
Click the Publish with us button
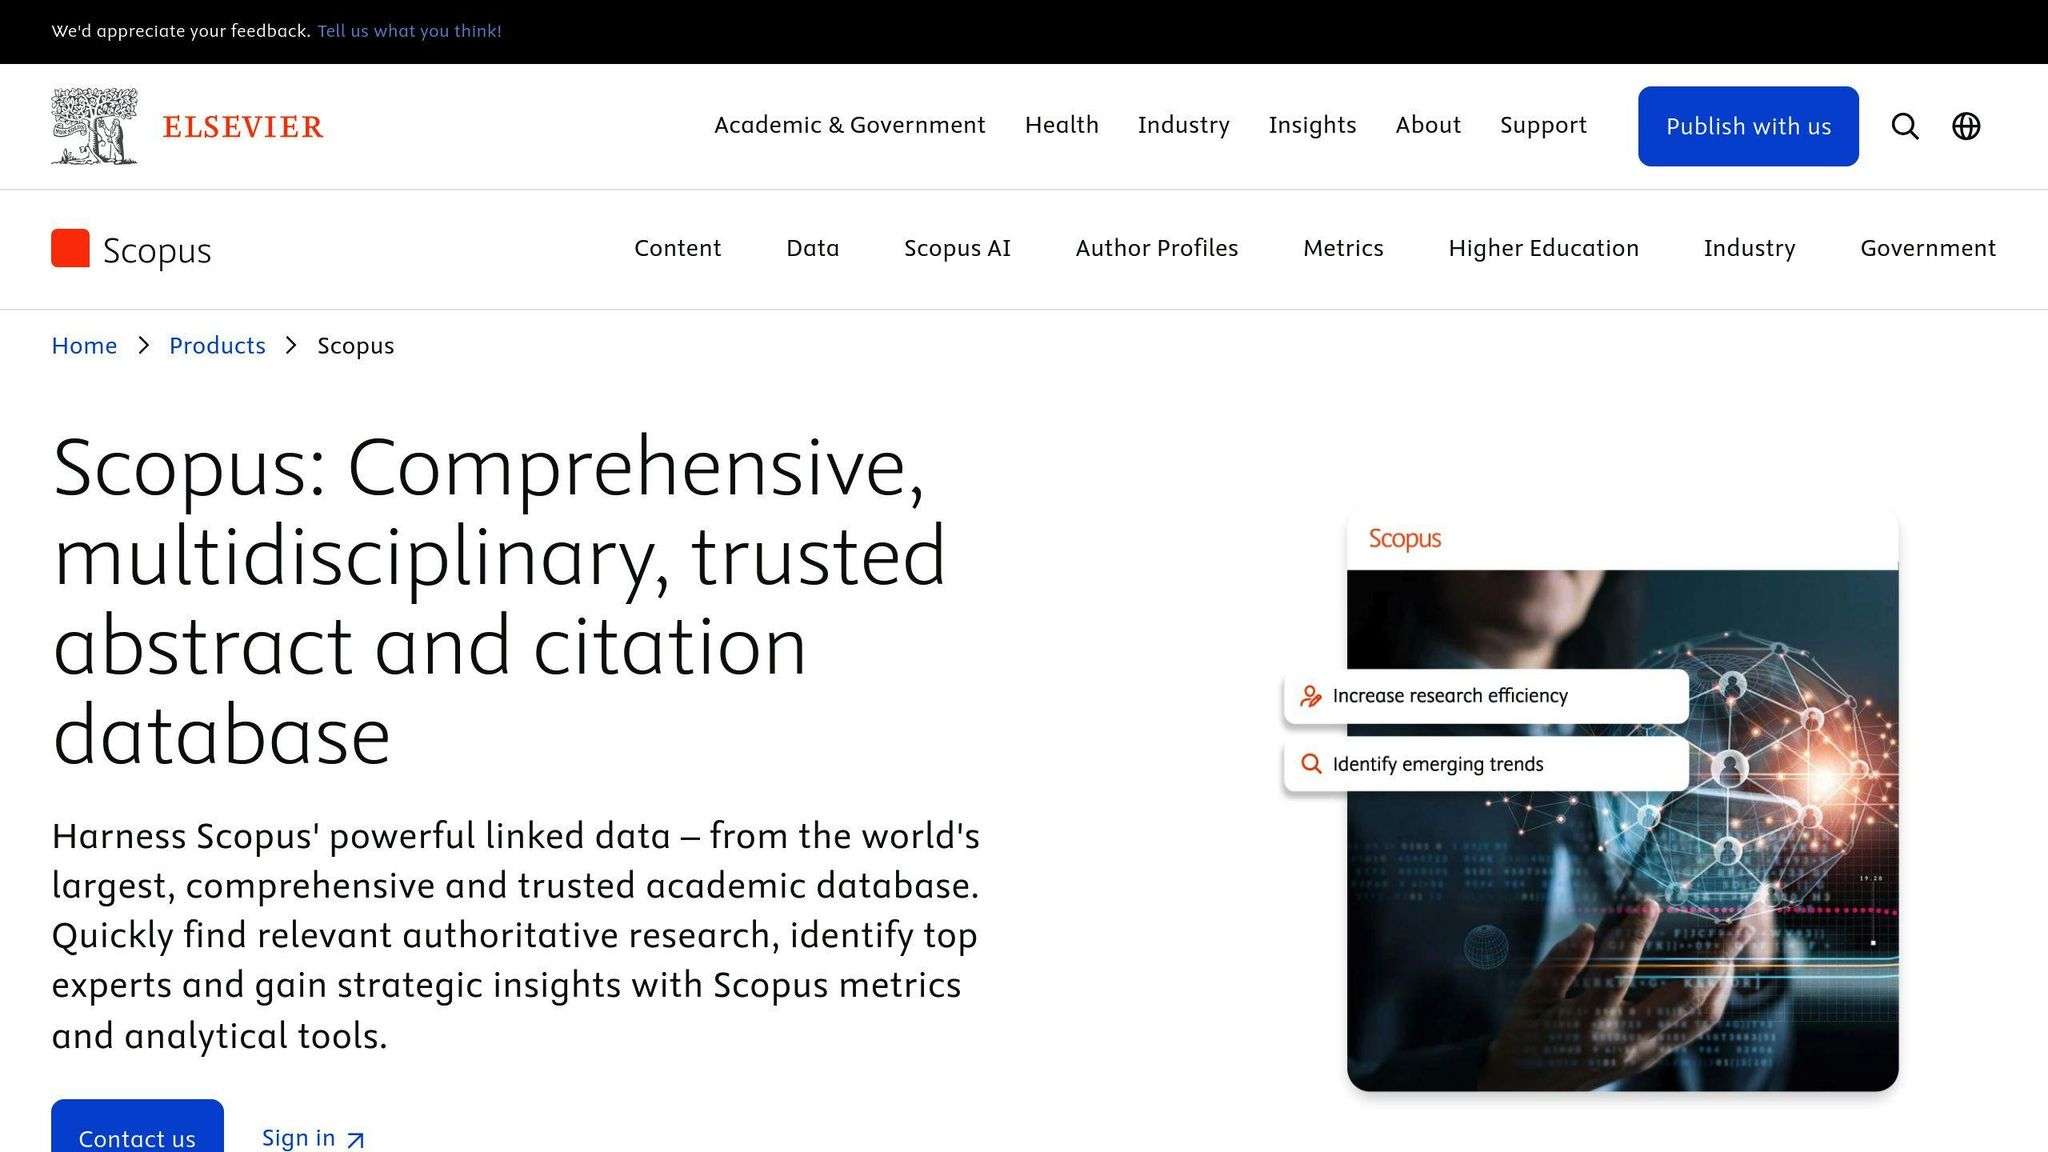click(1748, 126)
